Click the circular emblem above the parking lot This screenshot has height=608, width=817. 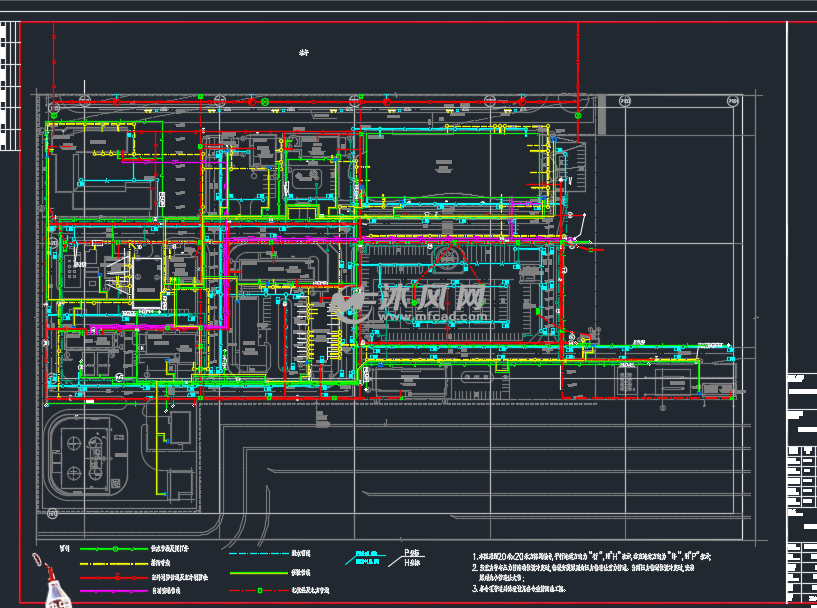click(450, 258)
